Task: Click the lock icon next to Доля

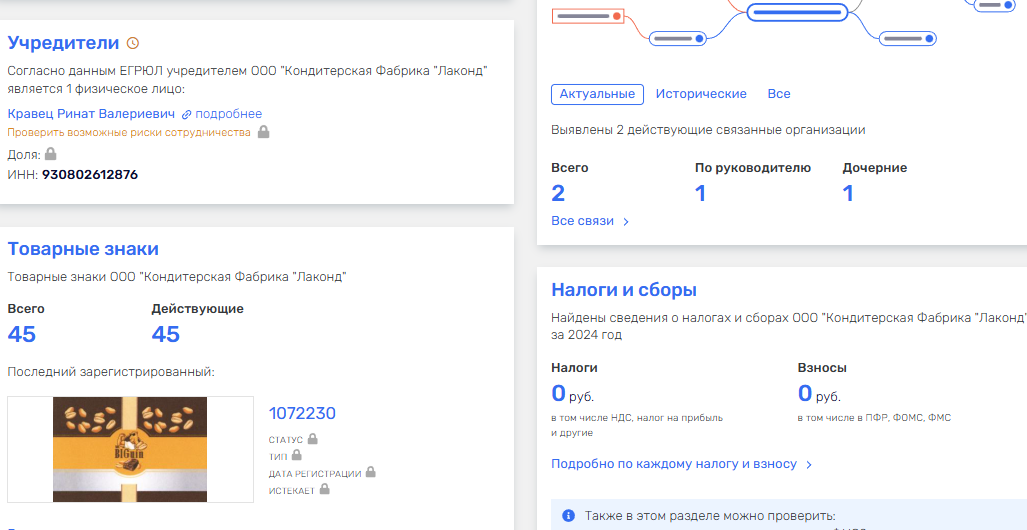Action: pyautogui.click(x=50, y=154)
